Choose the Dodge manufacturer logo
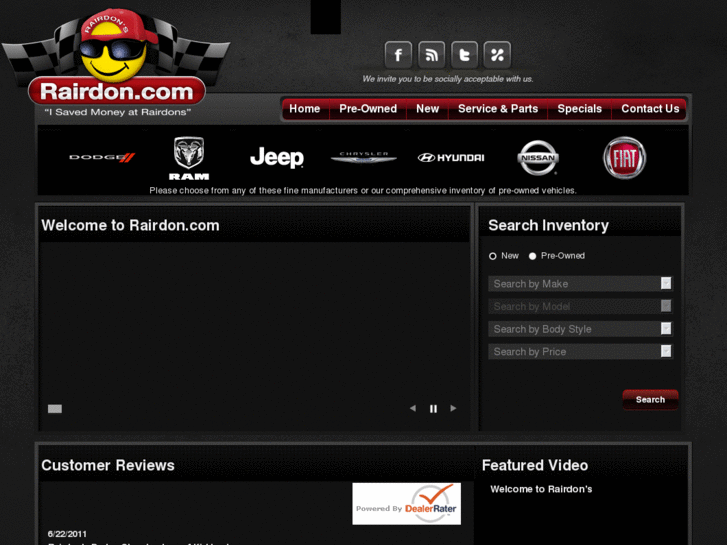 click(102, 157)
